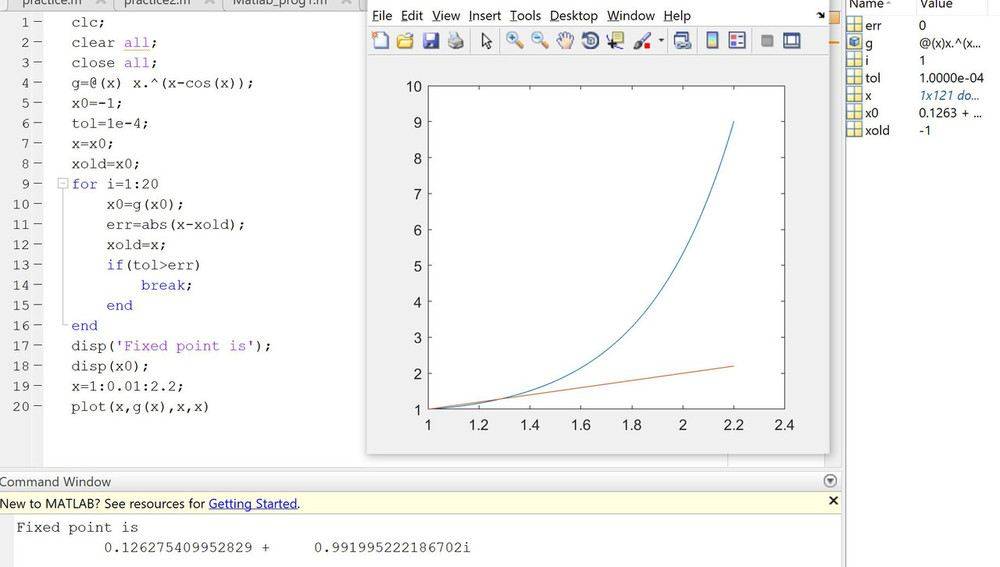Toggle the Insert Colorbar button
The height and width of the screenshot is (567, 1000).
[x=712, y=41]
